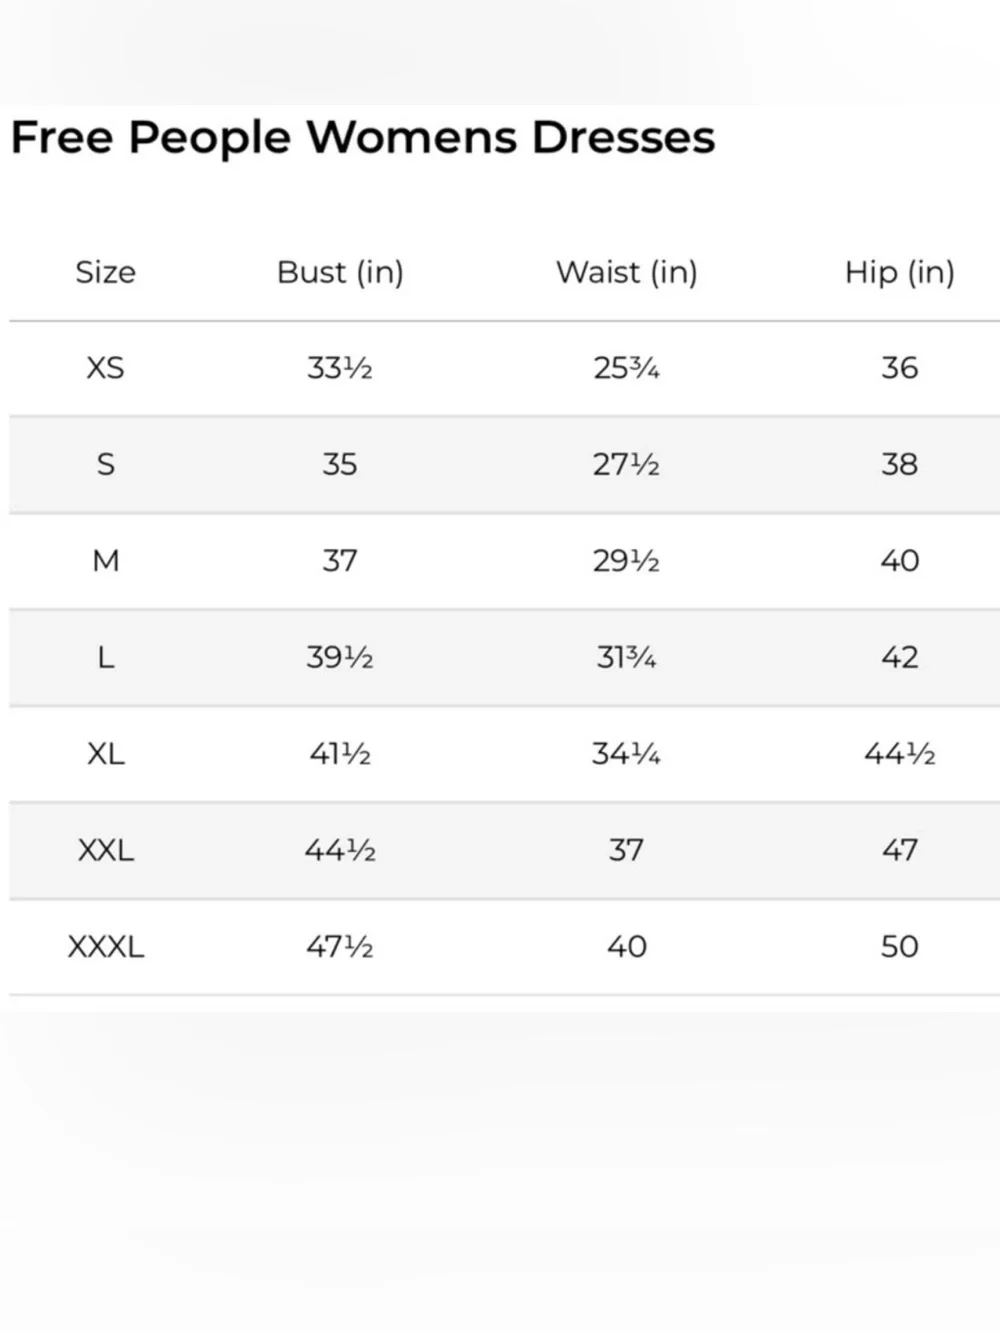Viewport: 1000px width, 1333px height.
Task: Click the XS waist value 25¾
Action: [626, 368]
